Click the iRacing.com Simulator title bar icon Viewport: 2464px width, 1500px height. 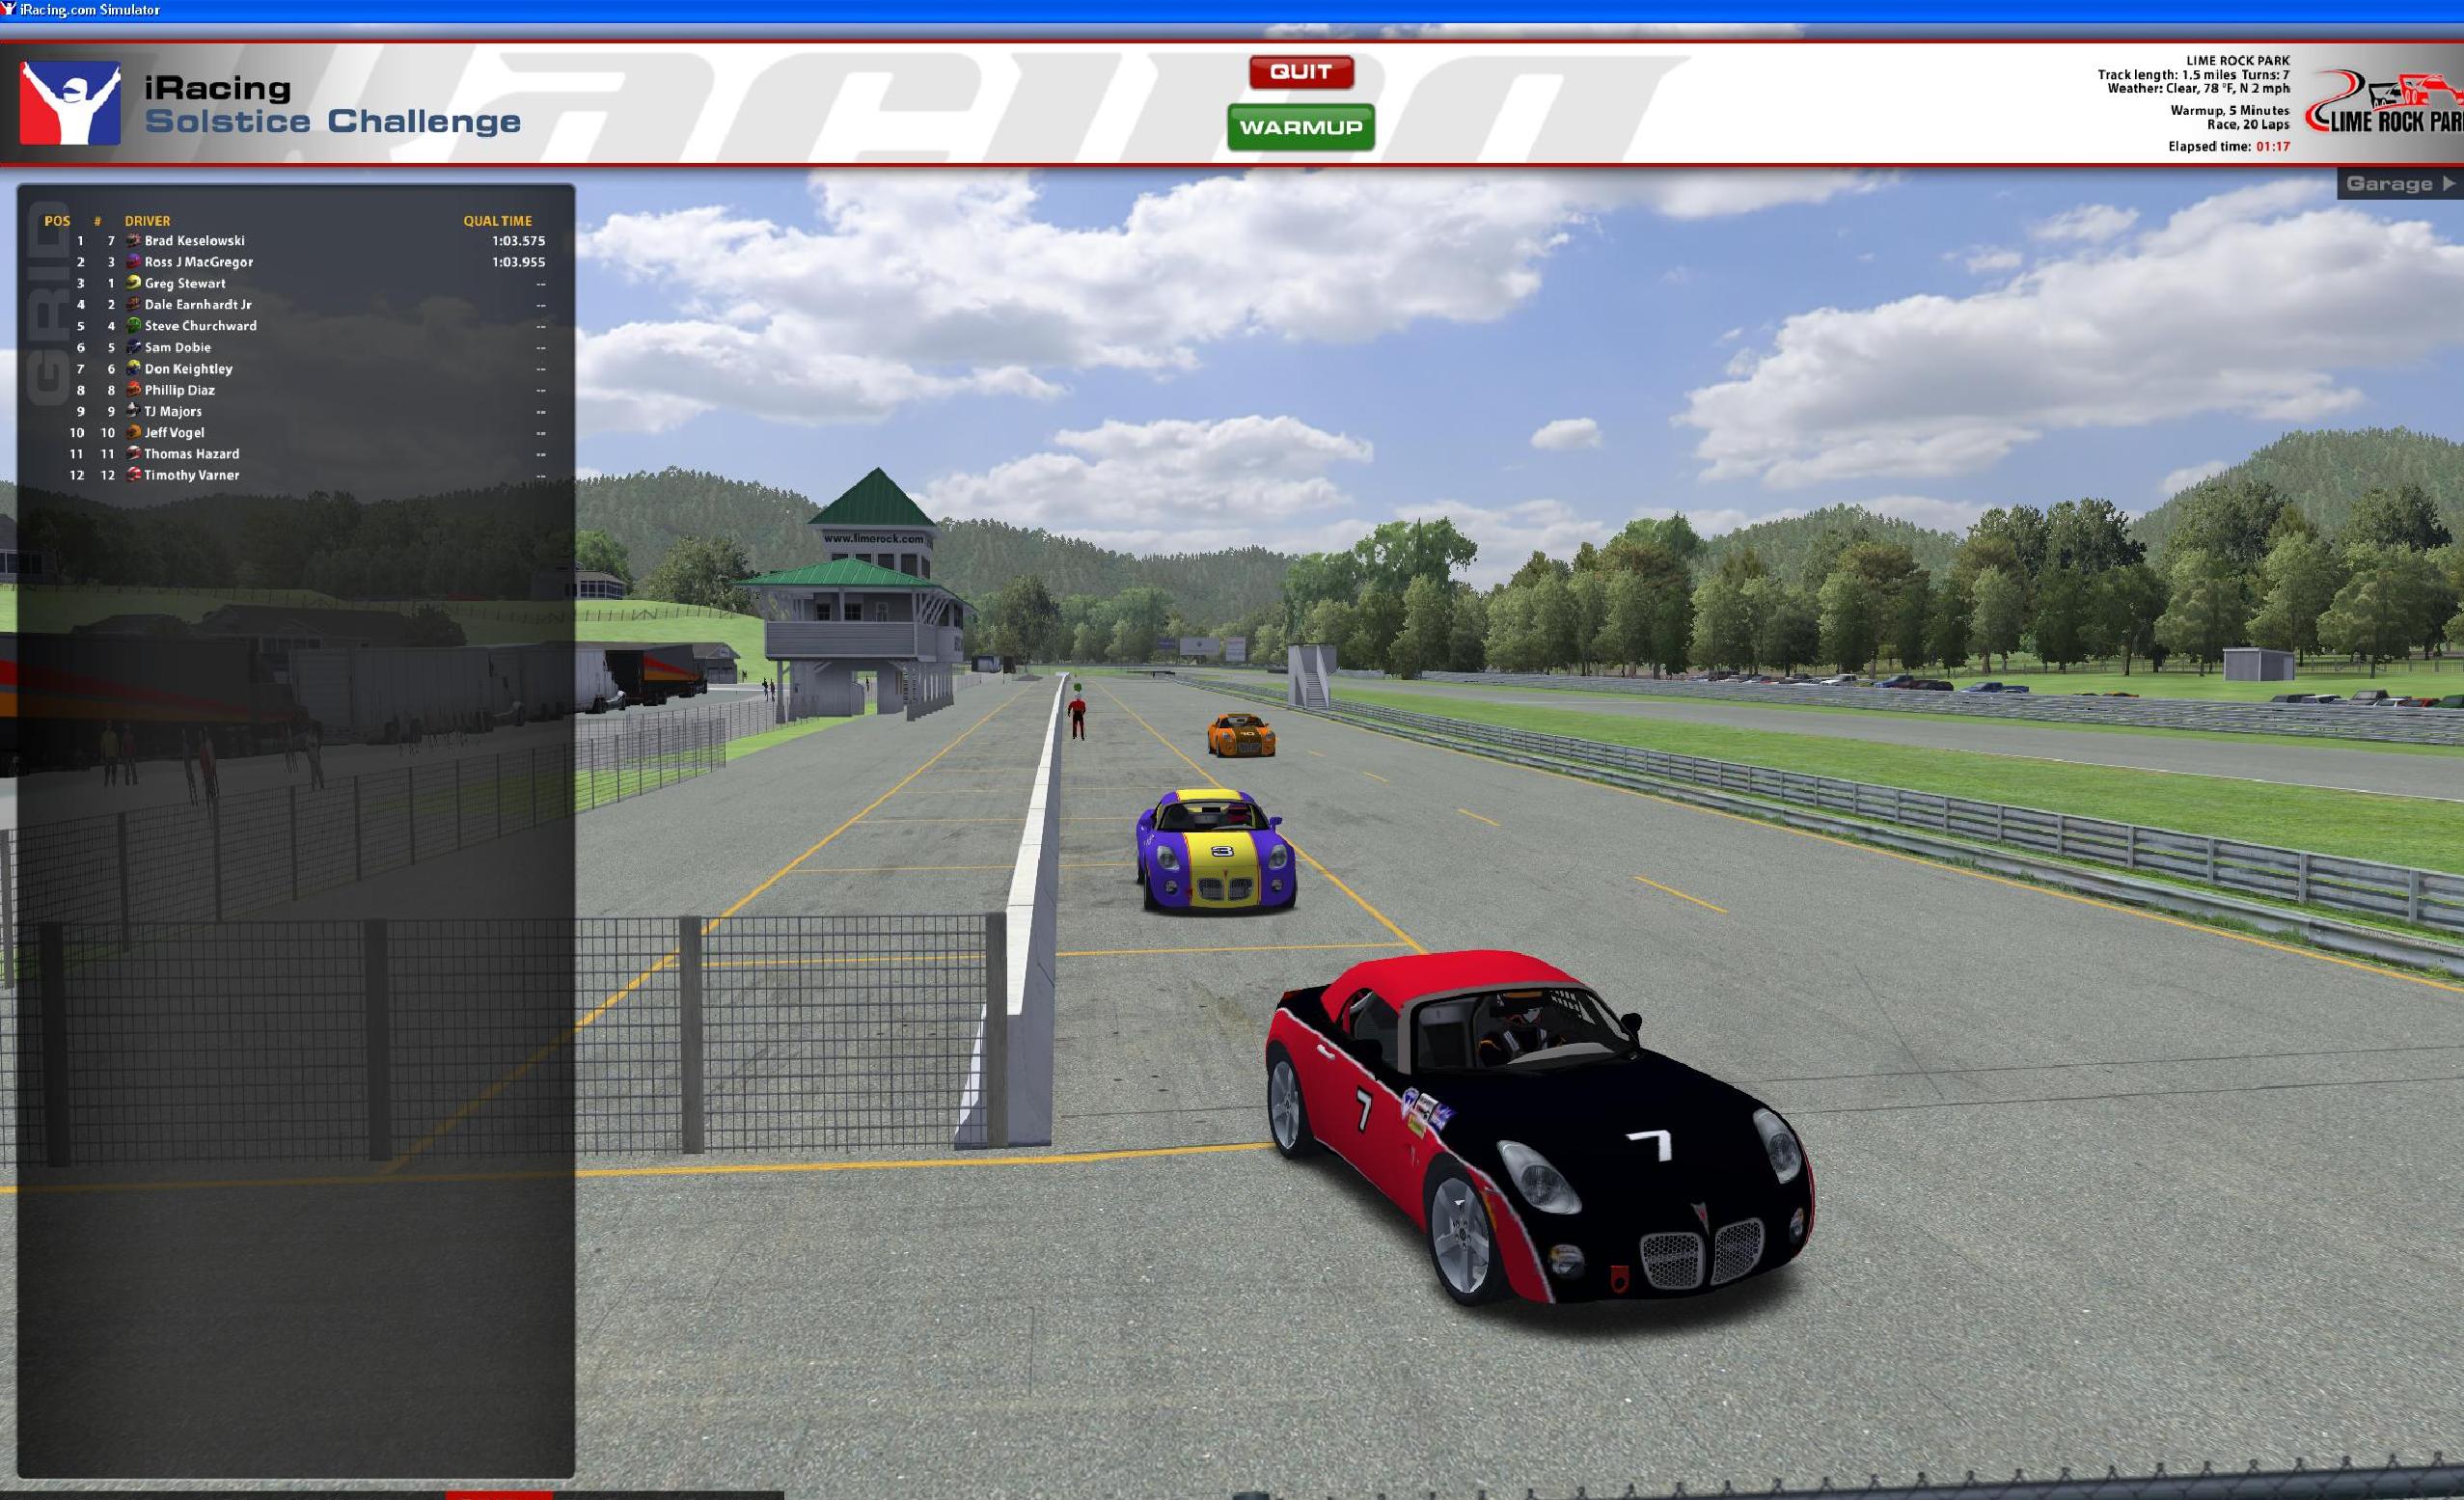tap(9, 10)
